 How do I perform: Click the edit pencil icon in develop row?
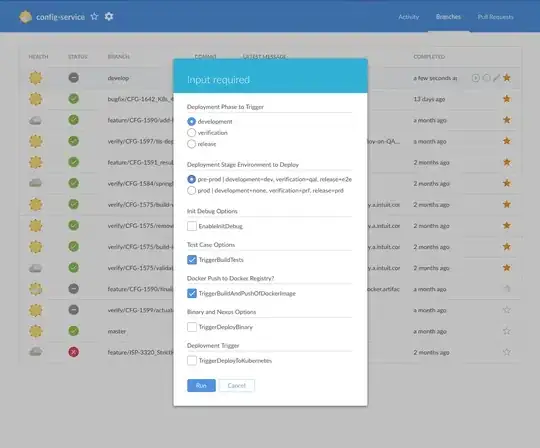click(x=496, y=78)
